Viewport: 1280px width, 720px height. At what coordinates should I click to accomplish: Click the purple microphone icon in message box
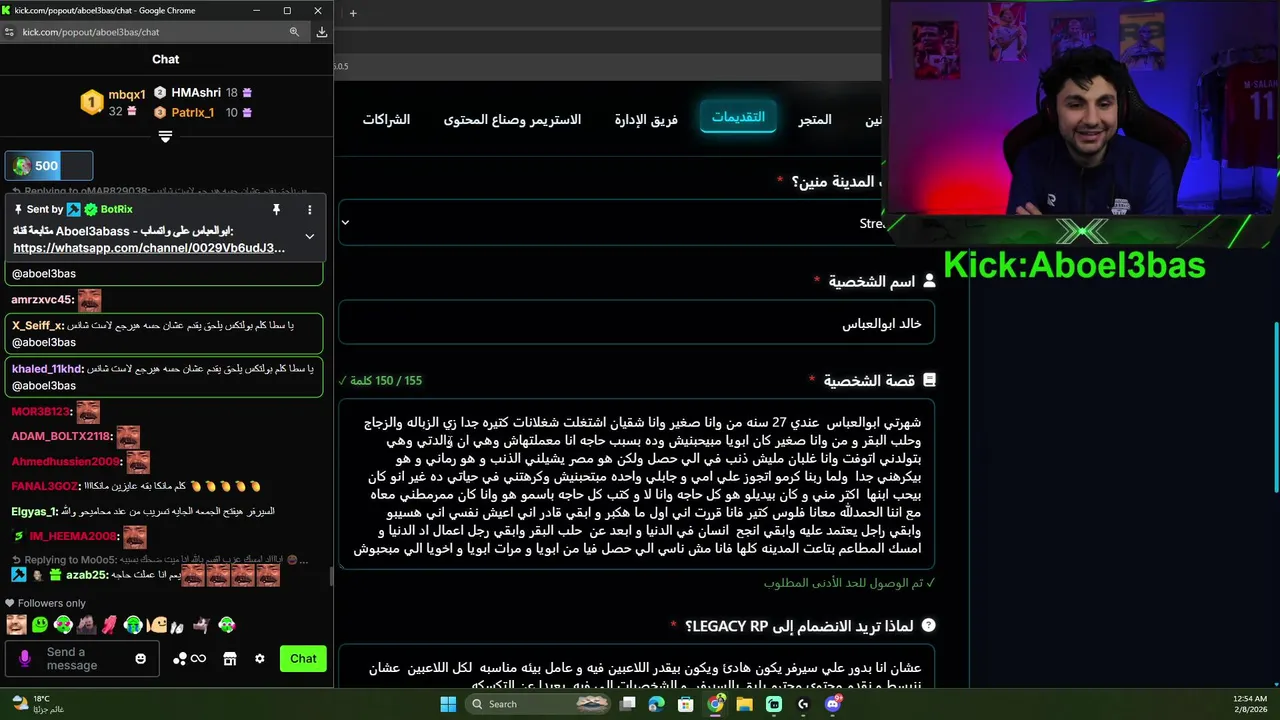point(25,659)
